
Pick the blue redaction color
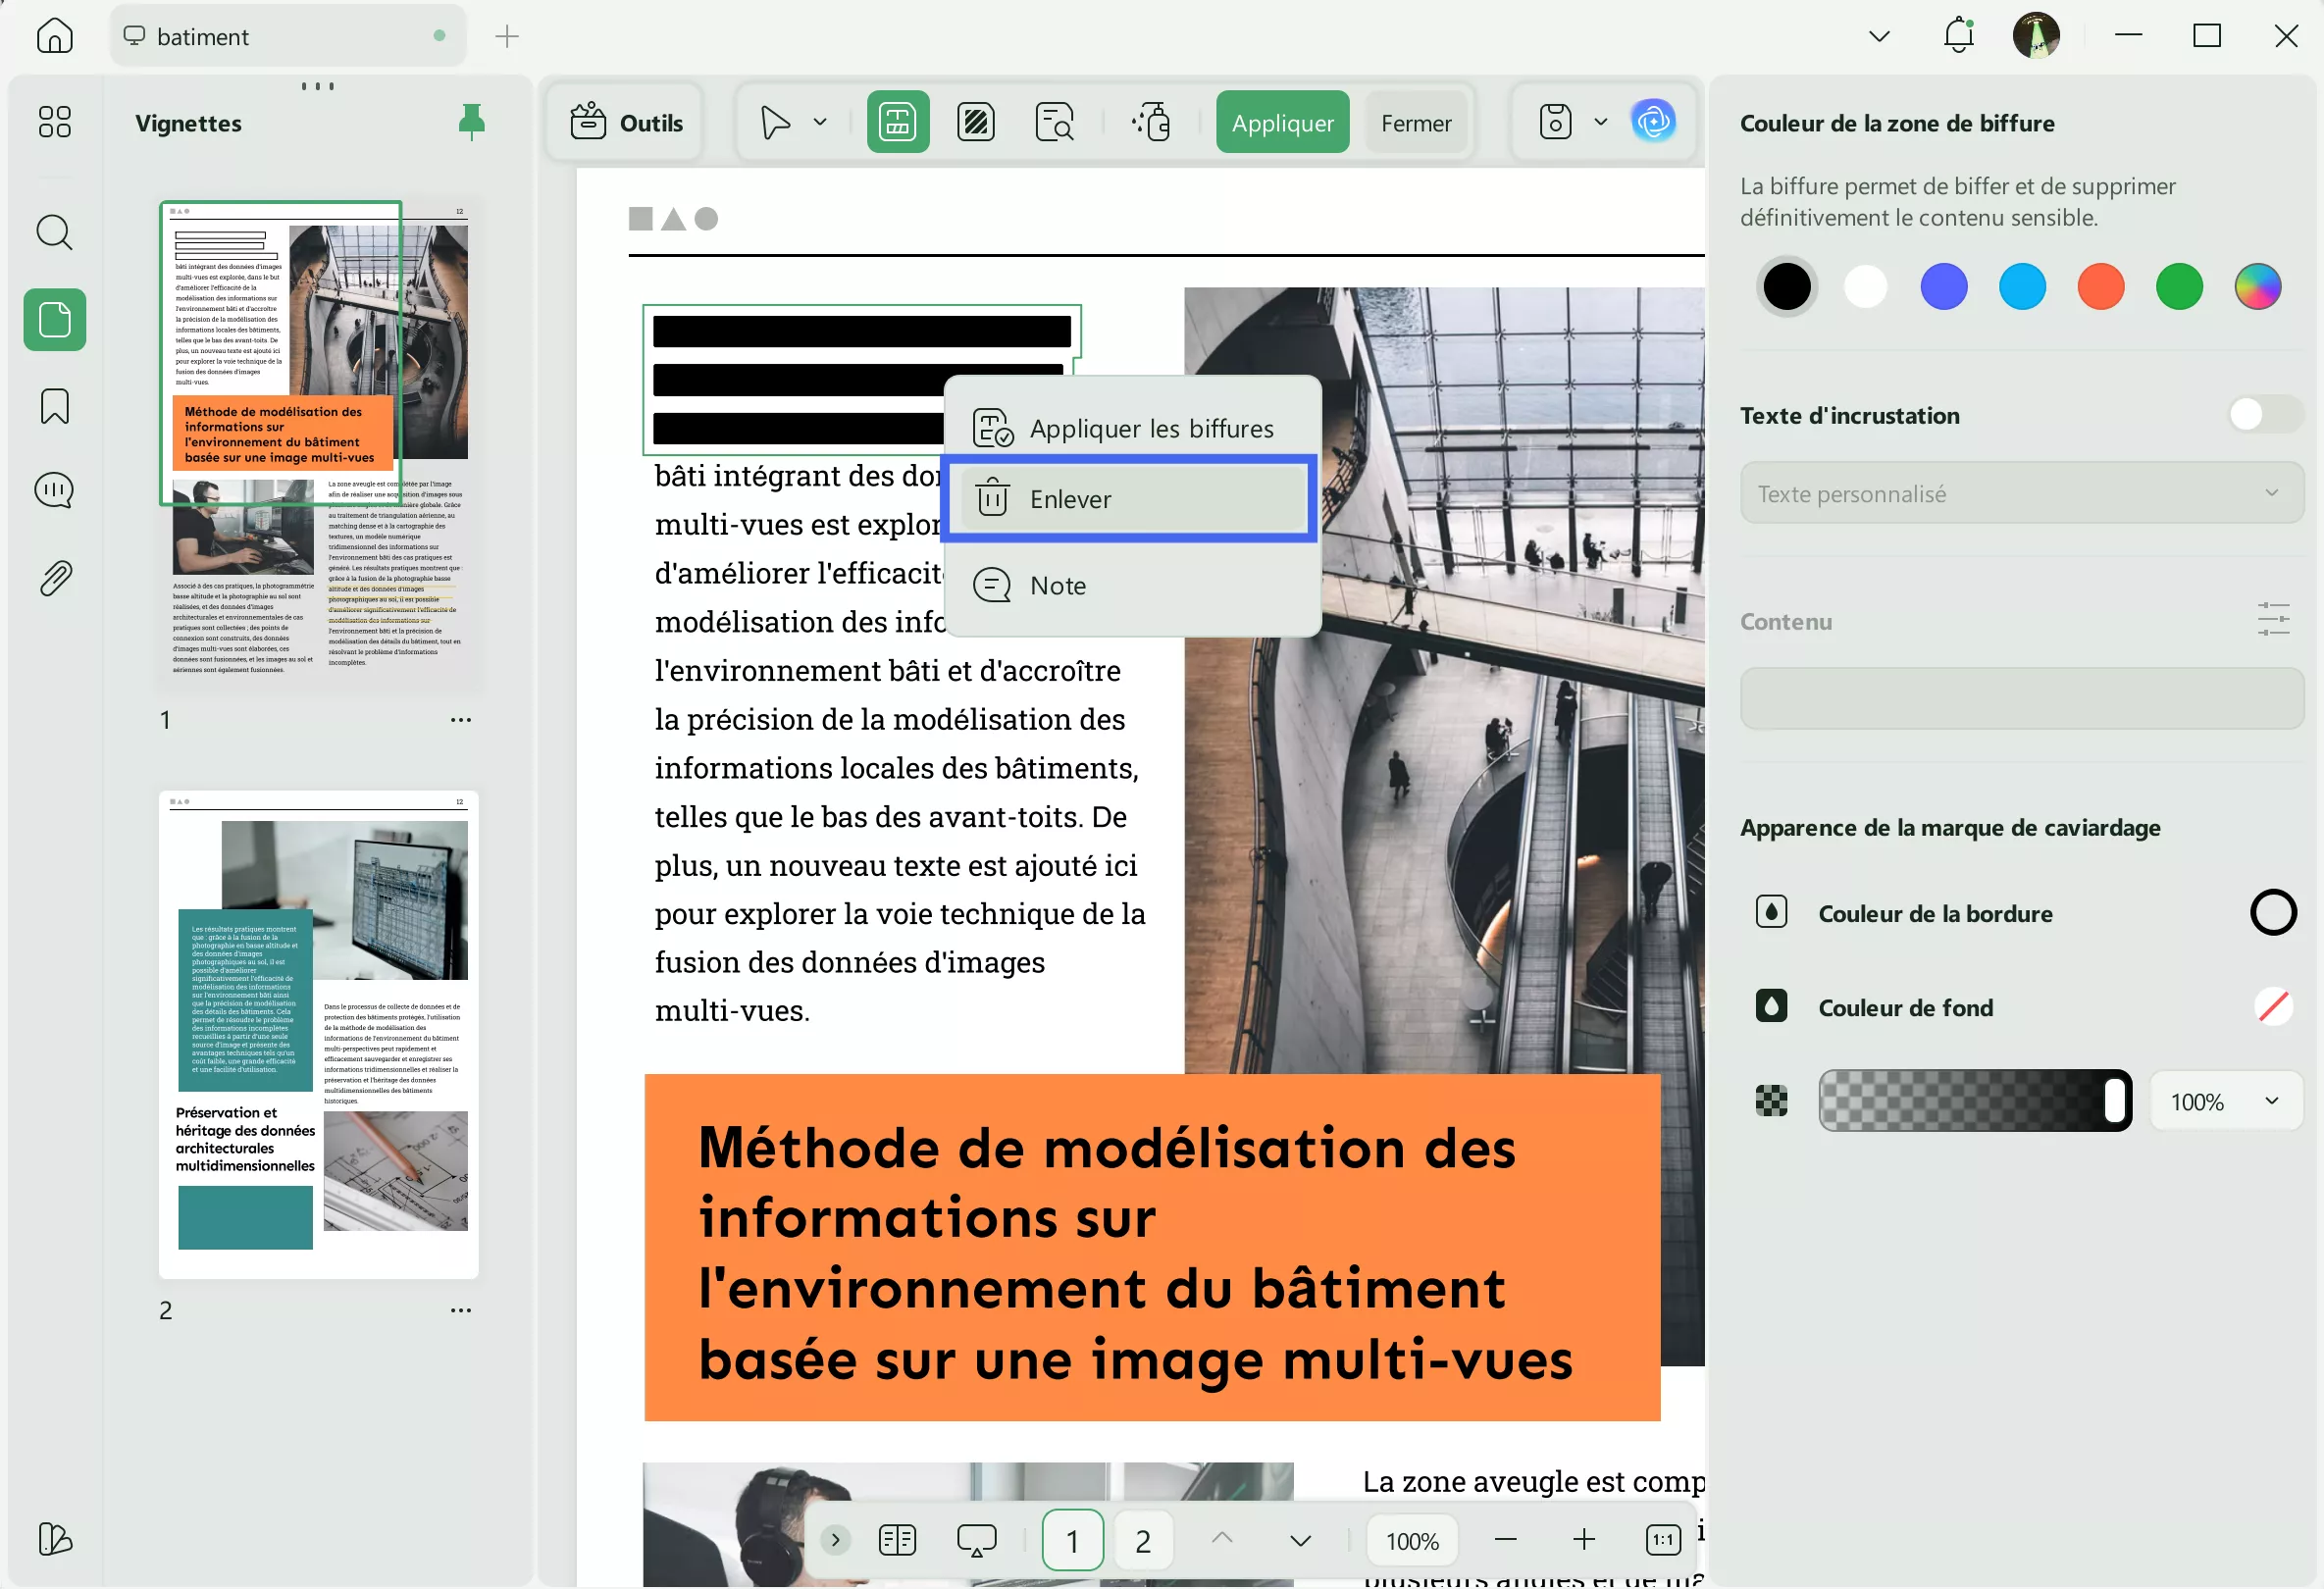point(1943,287)
